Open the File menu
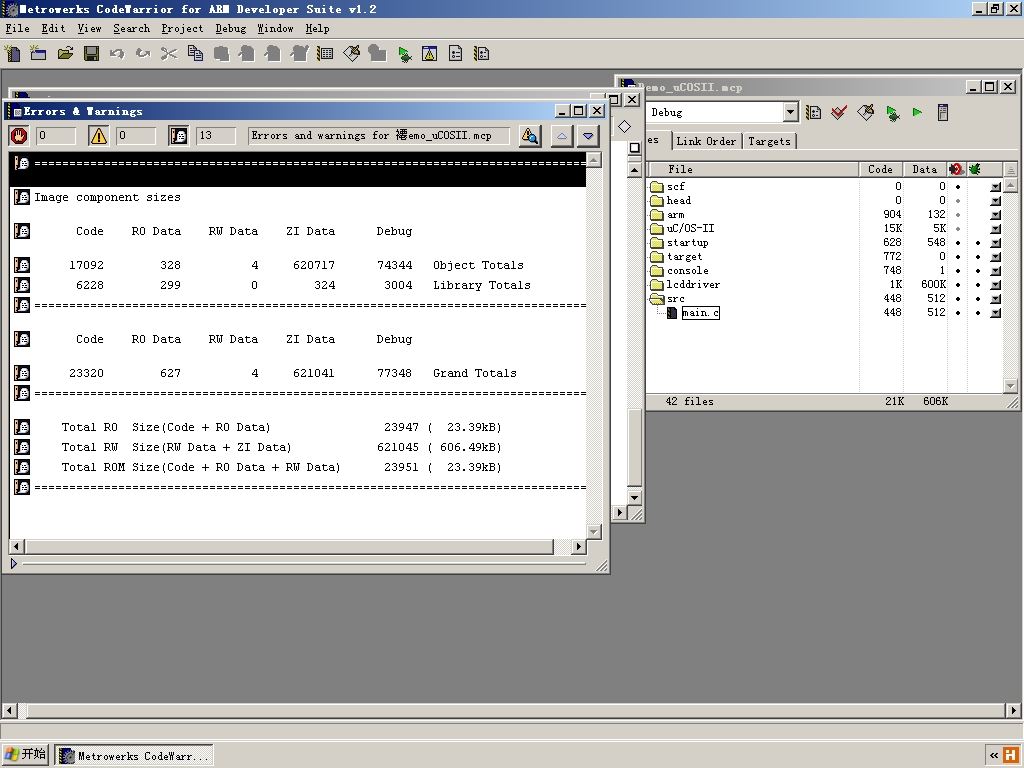 (18, 29)
